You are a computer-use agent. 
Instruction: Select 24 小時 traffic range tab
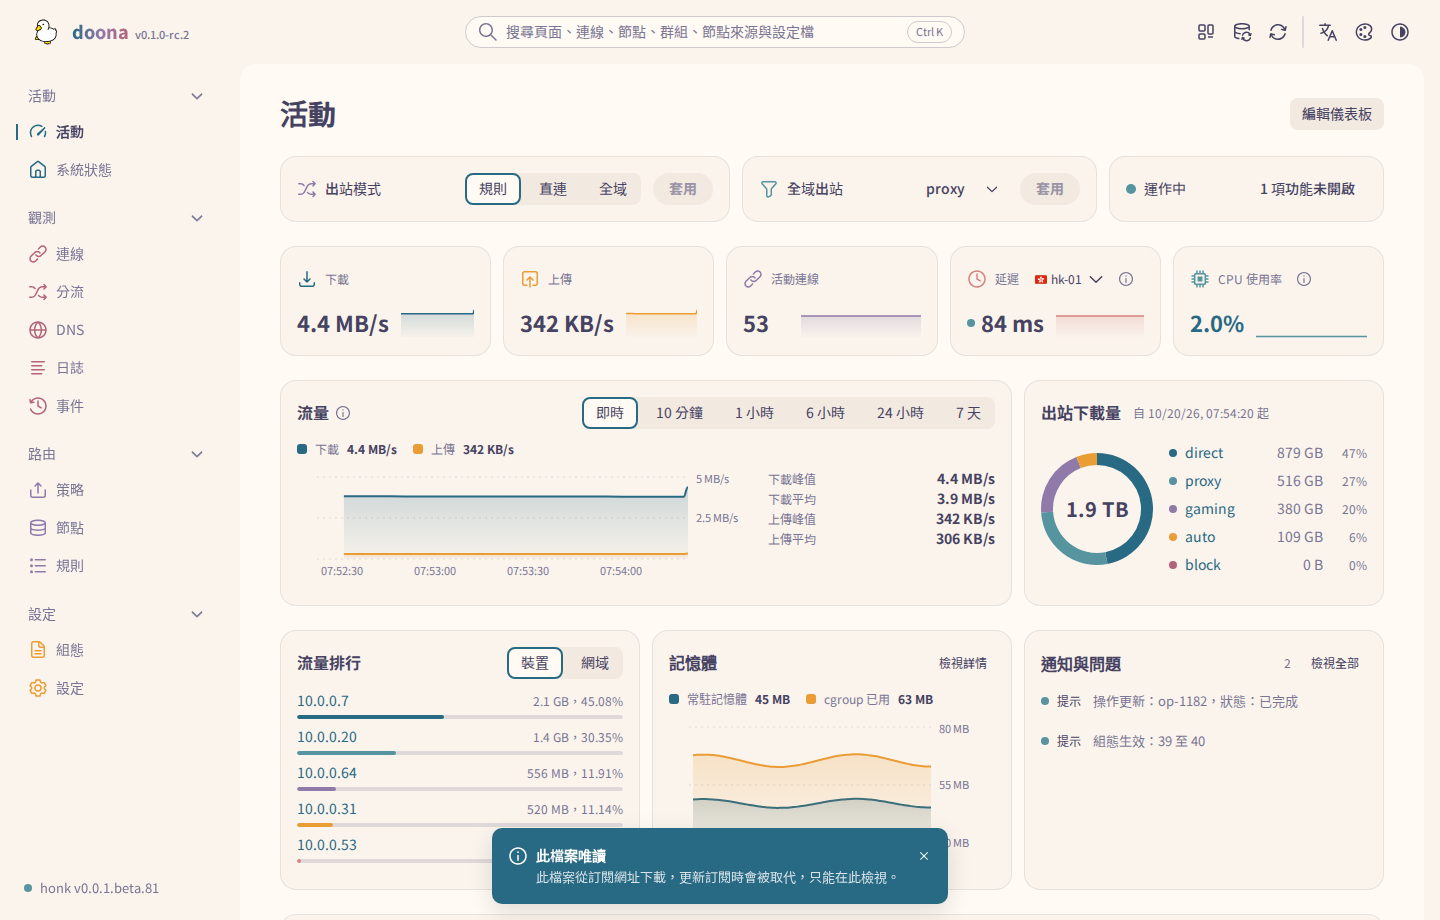[x=900, y=413]
